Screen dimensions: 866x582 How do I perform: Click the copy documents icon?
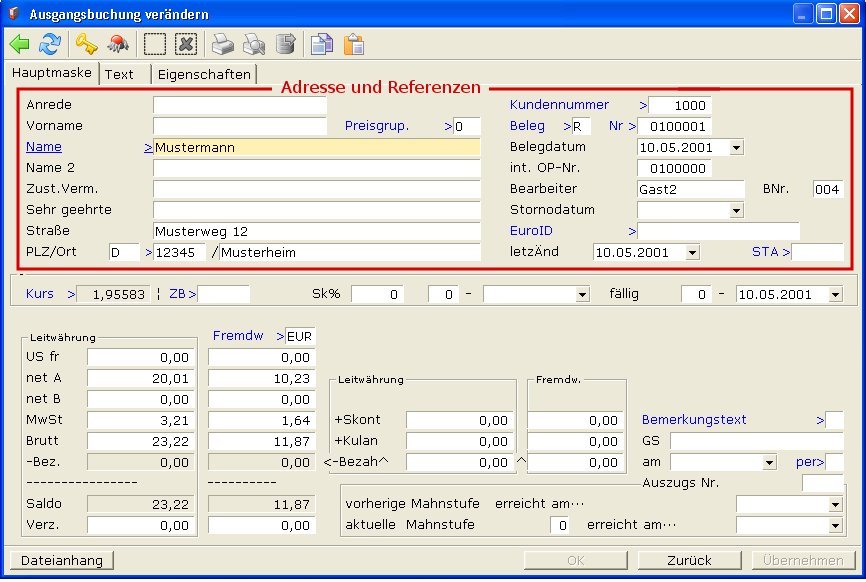[x=321, y=44]
